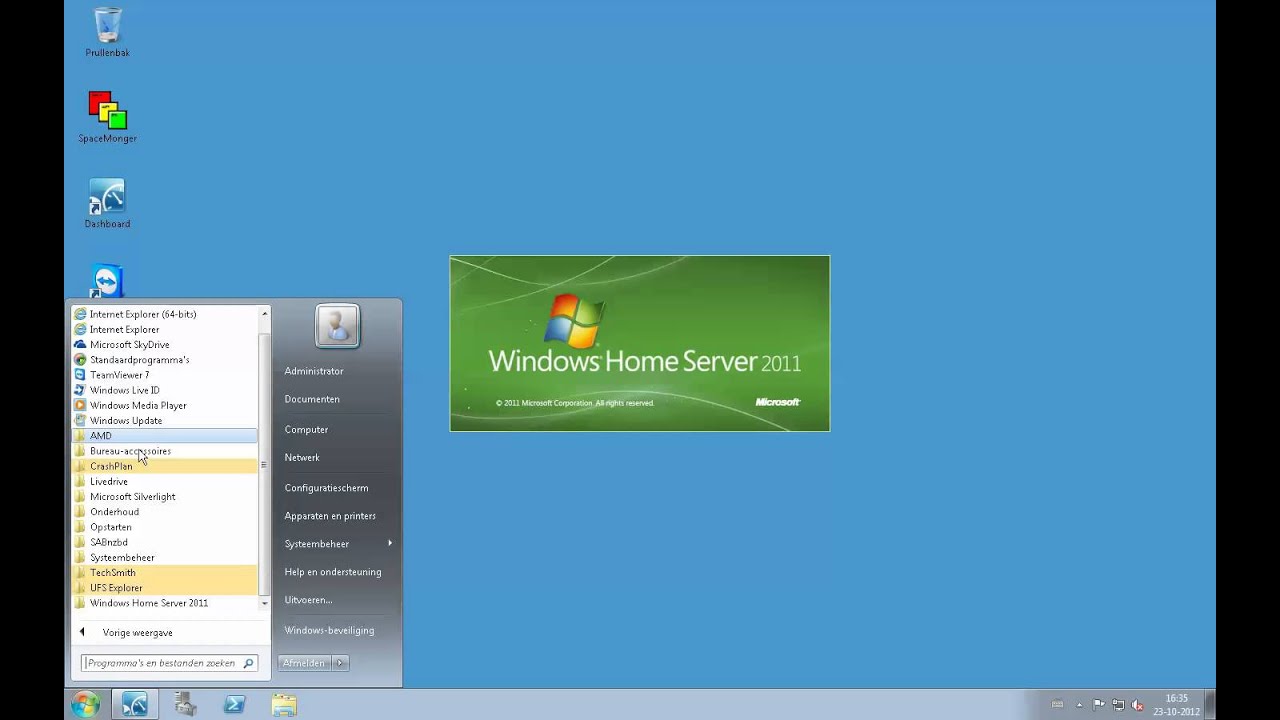Image resolution: width=1280 pixels, height=720 pixels.
Task: Expand the Microsoft Silverlight folder
Action: [x=165, y=497]
